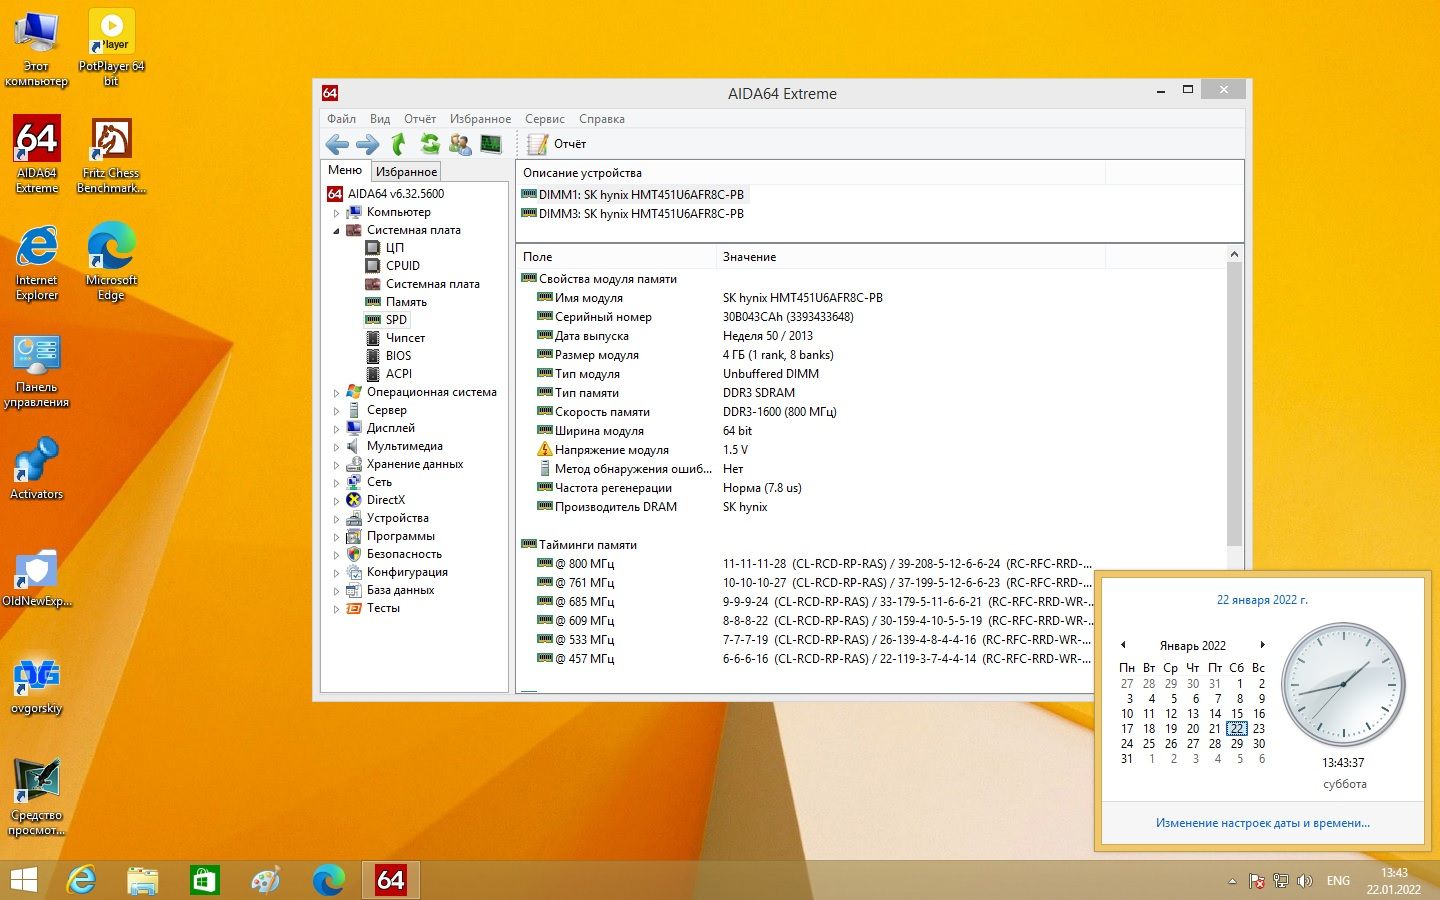Click the Forward arrow in AIDA64 toolbar
The height and width of the screenshot is (900, 1440).
coord(368,144)
